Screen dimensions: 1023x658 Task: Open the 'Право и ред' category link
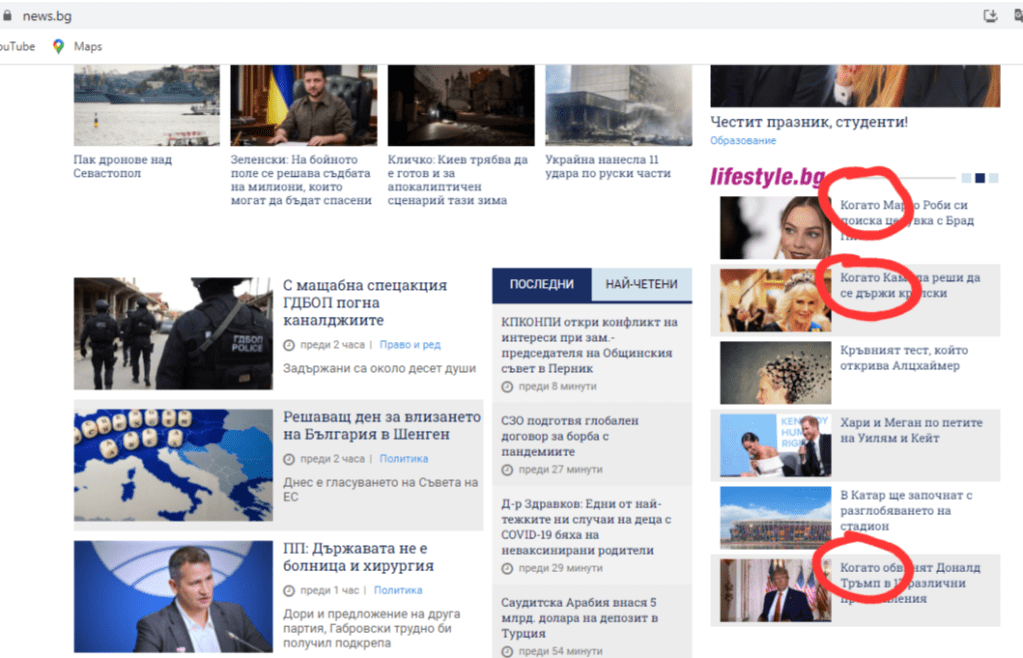410,345
